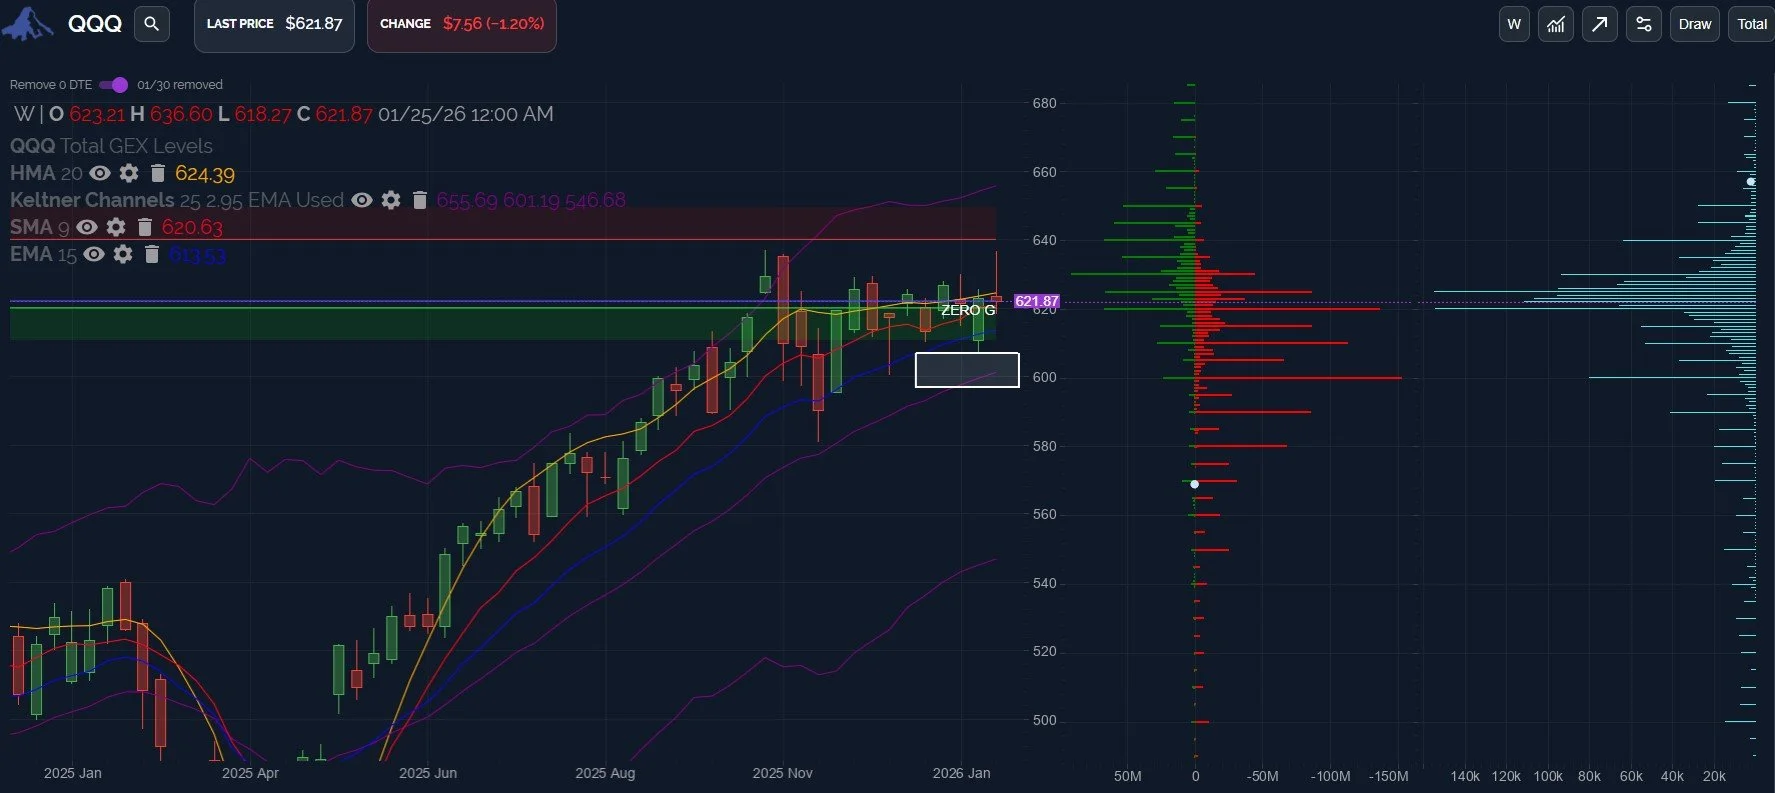Screen dimensions: 1775x793
Task: Click the 2025 Nov time axis label
Action: [x=782, y=773]
